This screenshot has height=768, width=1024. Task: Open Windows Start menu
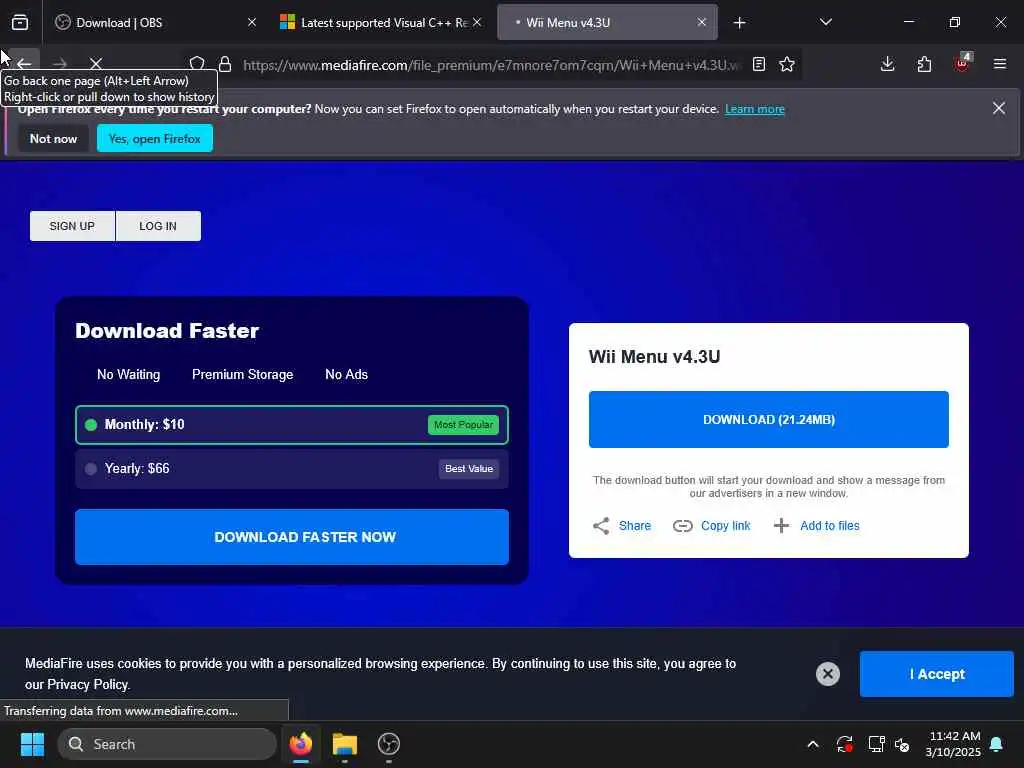point(32,744)
